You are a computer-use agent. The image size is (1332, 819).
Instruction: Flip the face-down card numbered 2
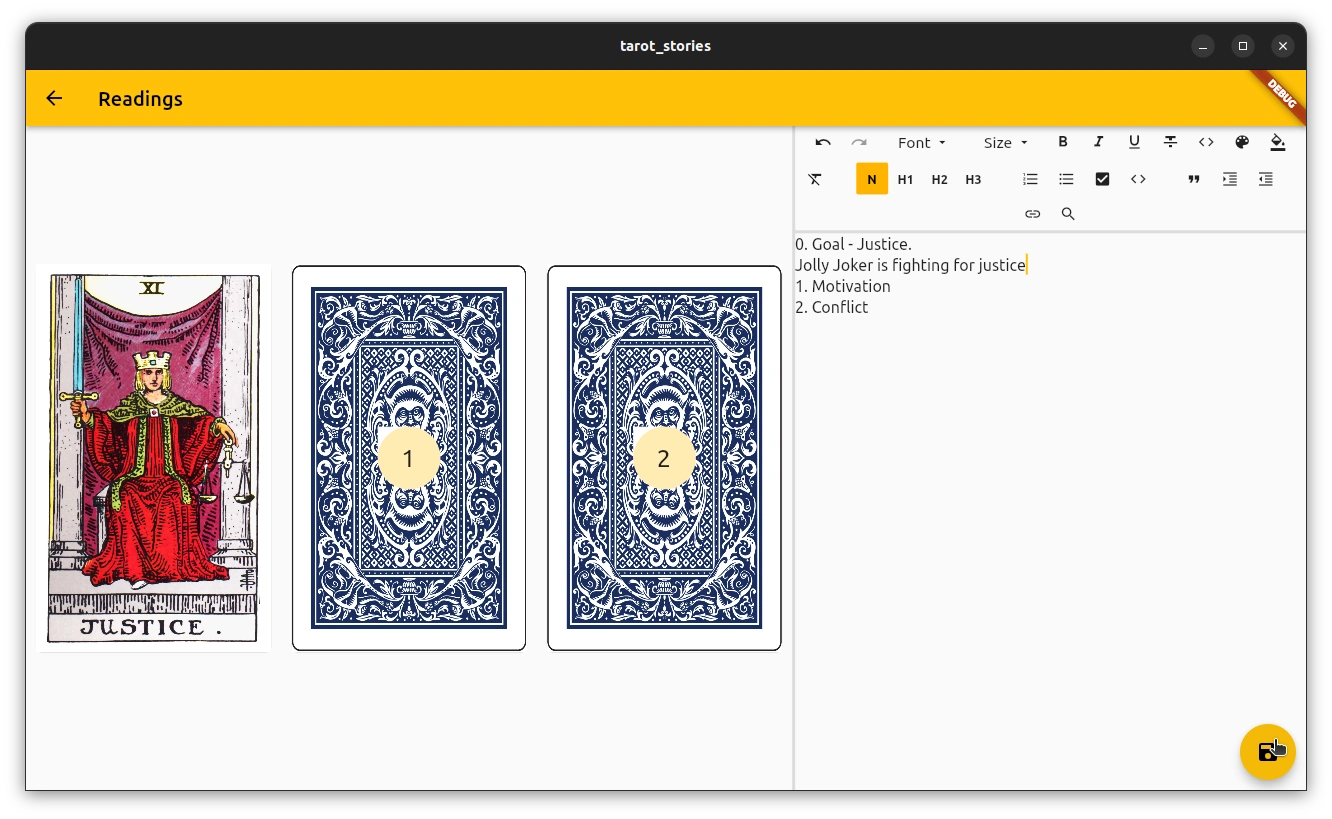click(664, 458)
